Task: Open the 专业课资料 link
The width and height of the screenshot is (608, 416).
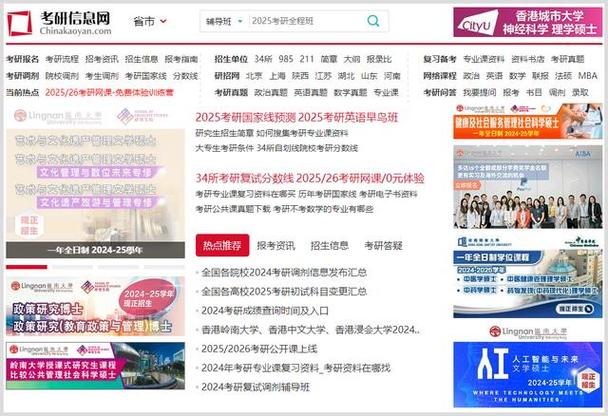Action: (484, 59)
